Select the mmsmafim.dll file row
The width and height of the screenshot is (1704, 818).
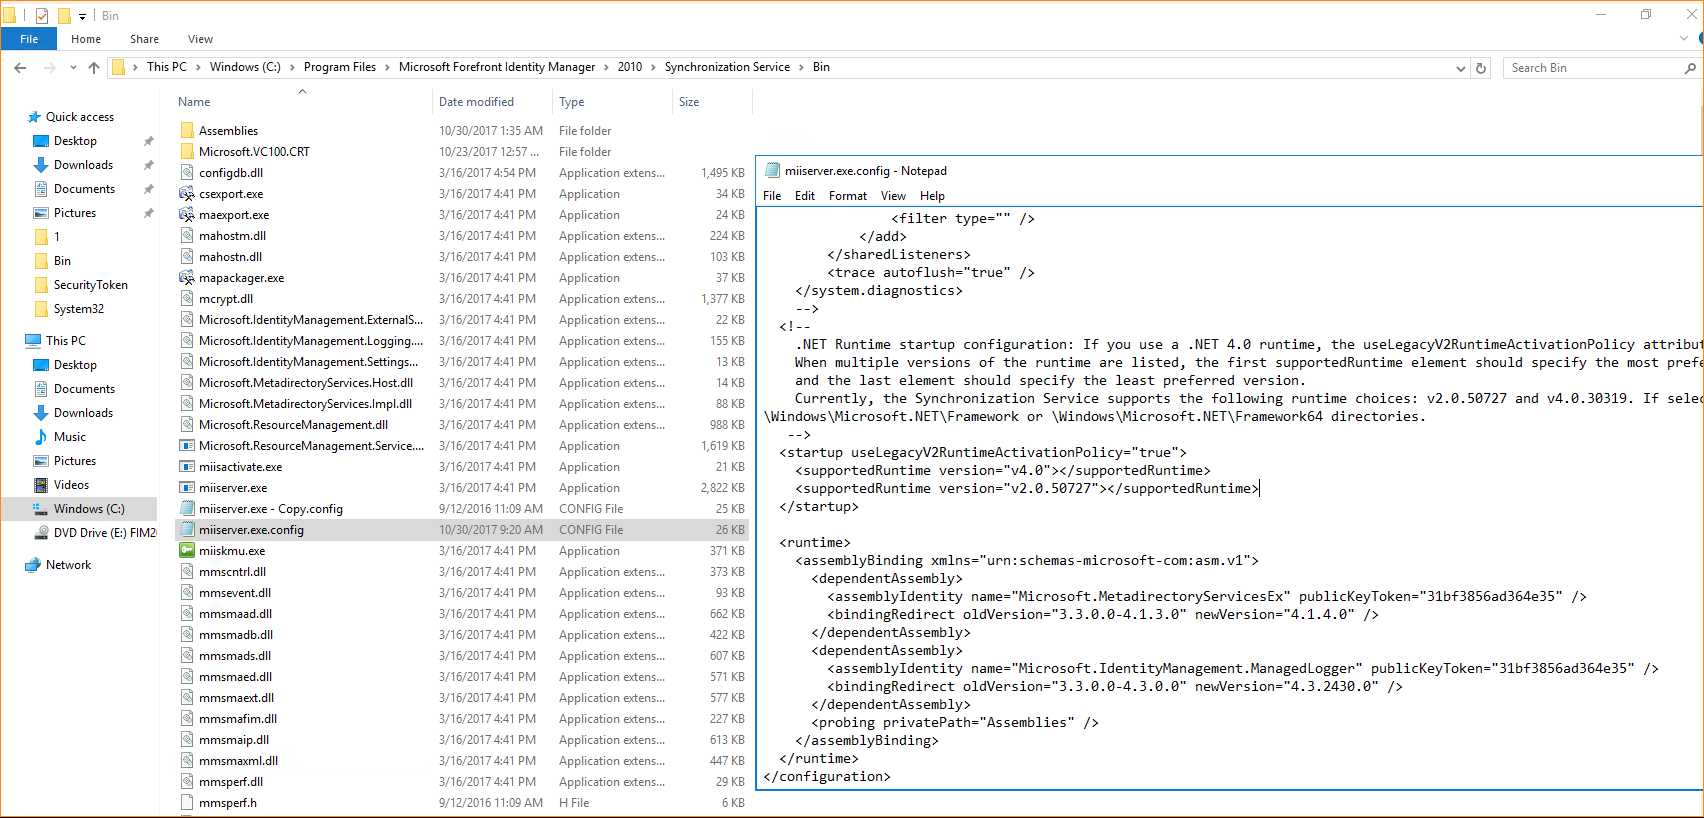coord(463,719)
